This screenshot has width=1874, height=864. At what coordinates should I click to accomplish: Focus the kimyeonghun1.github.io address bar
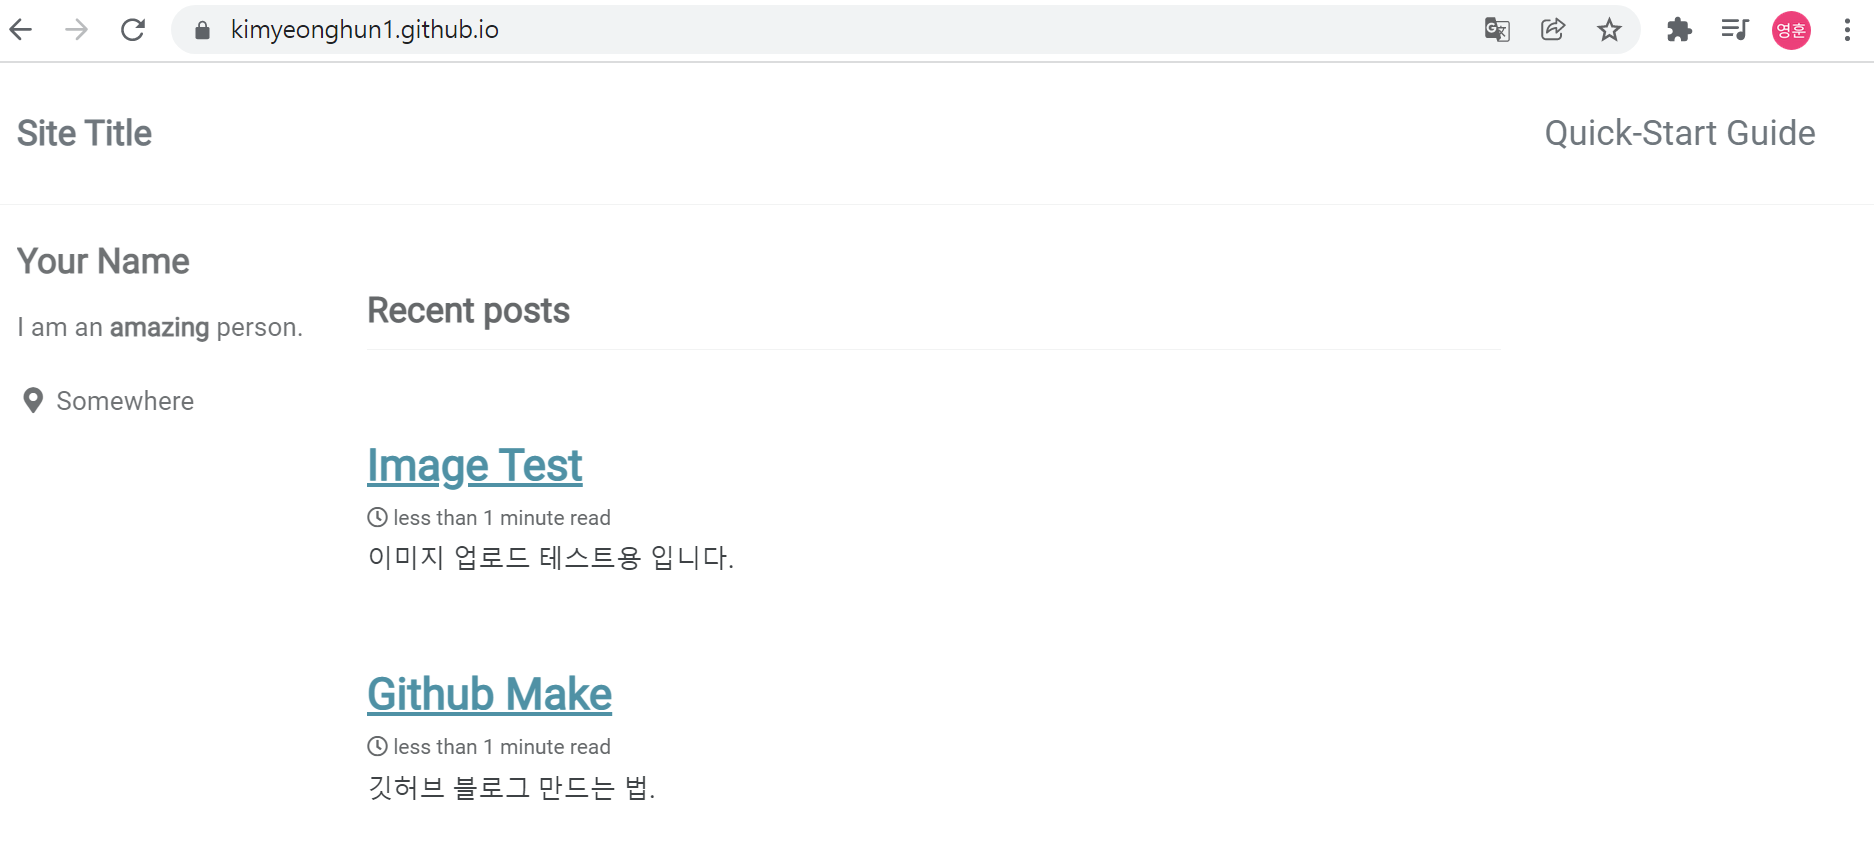point(800,30)
